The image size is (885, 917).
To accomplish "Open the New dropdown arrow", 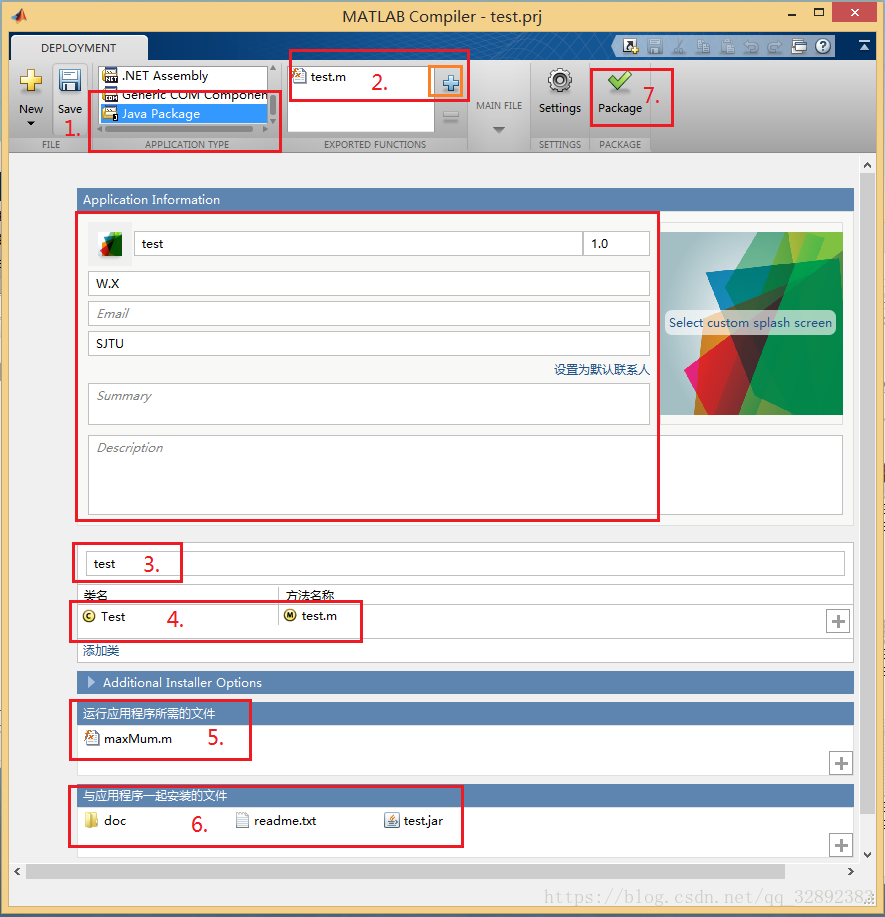I will coord(30,123).
